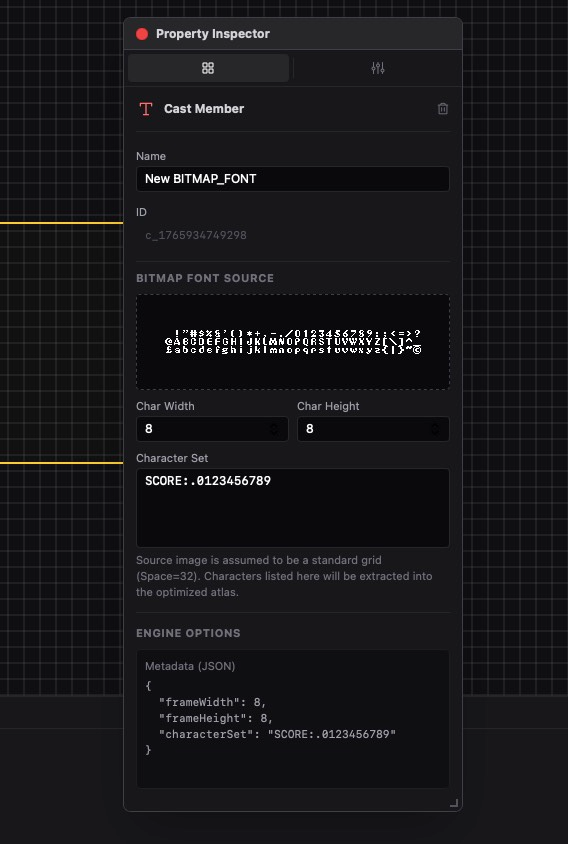
Task: Select the "characterSet" JSON line
Action: 277,734
